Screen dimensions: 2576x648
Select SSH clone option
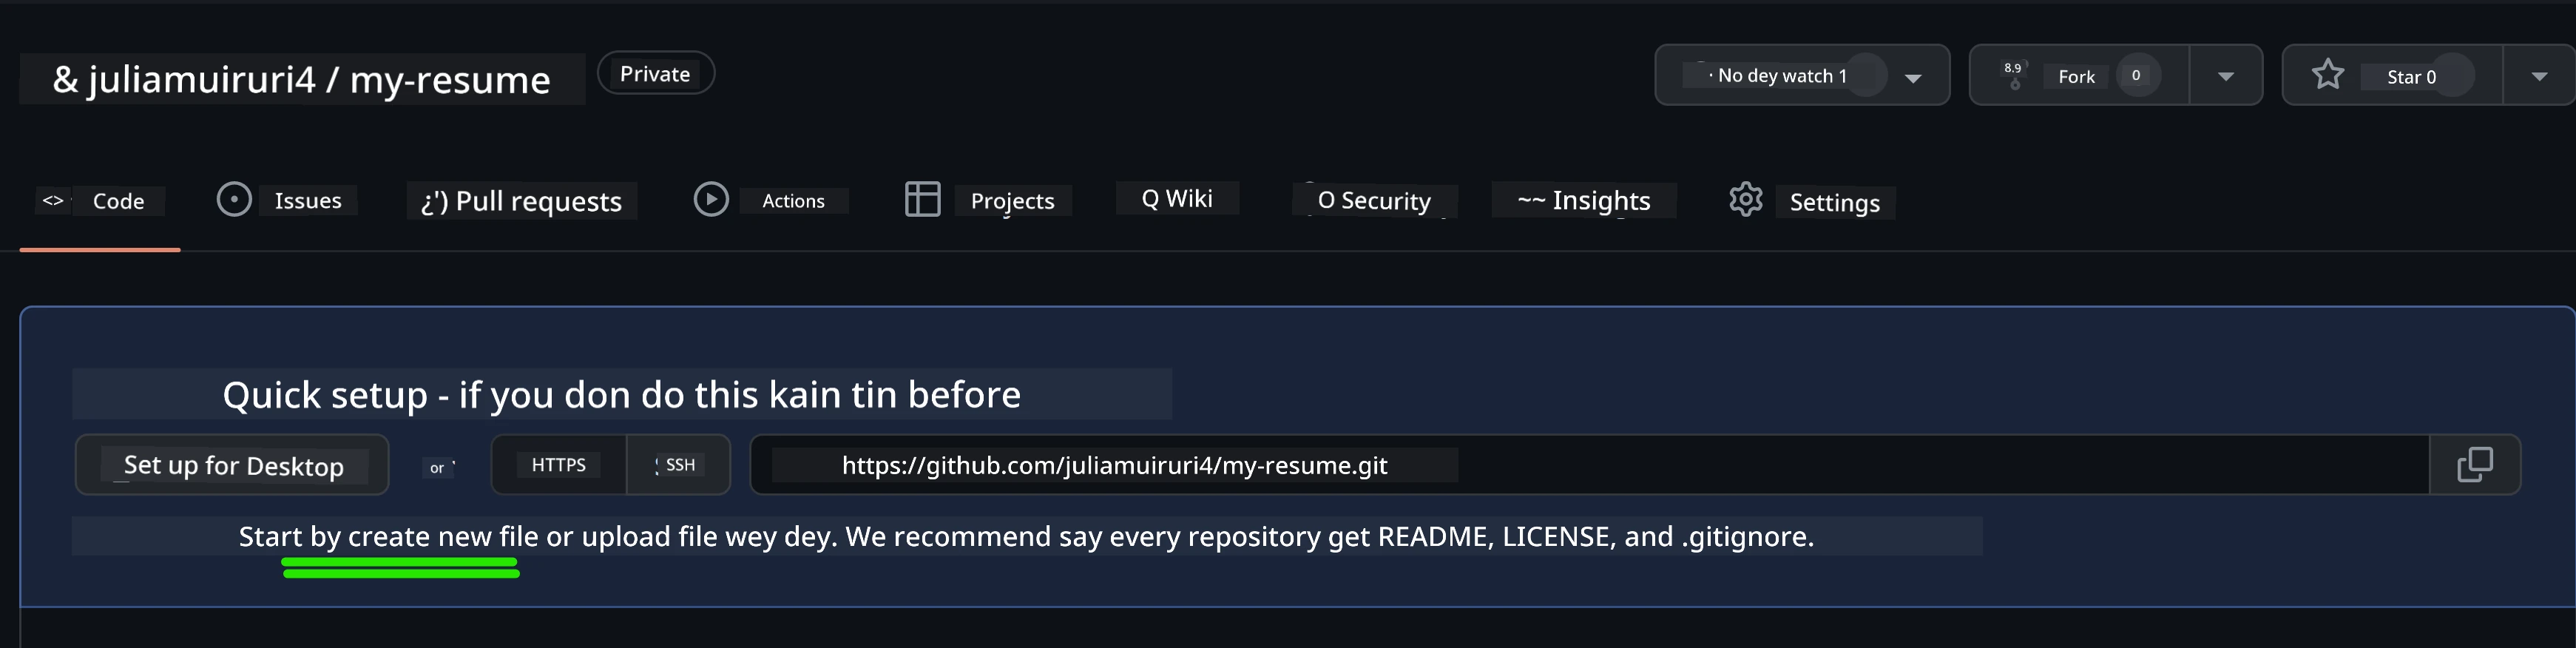click(679, 465)
